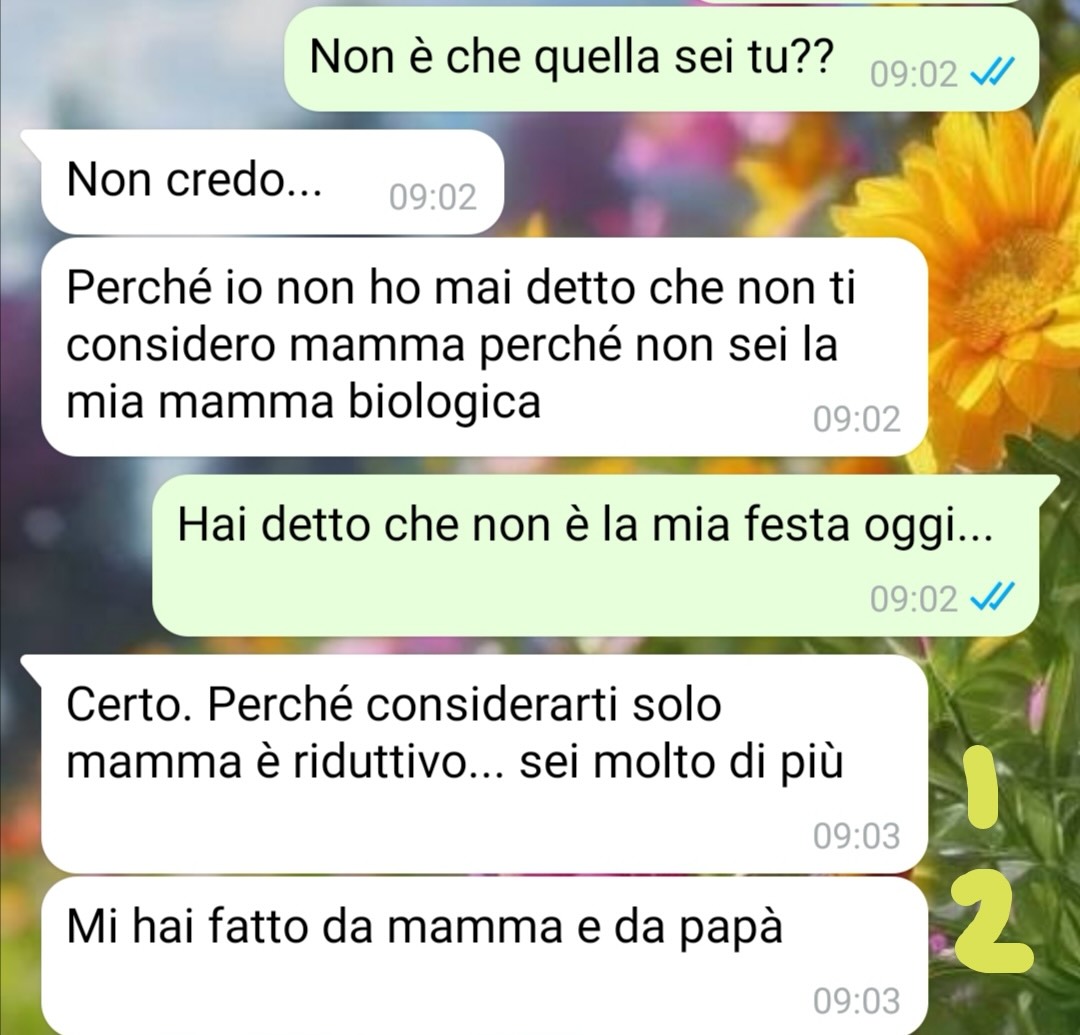Tap the 09:02 timestamp on "festa oggi..." message
The image size is (1080, 1035).
[x=913, y=598]
